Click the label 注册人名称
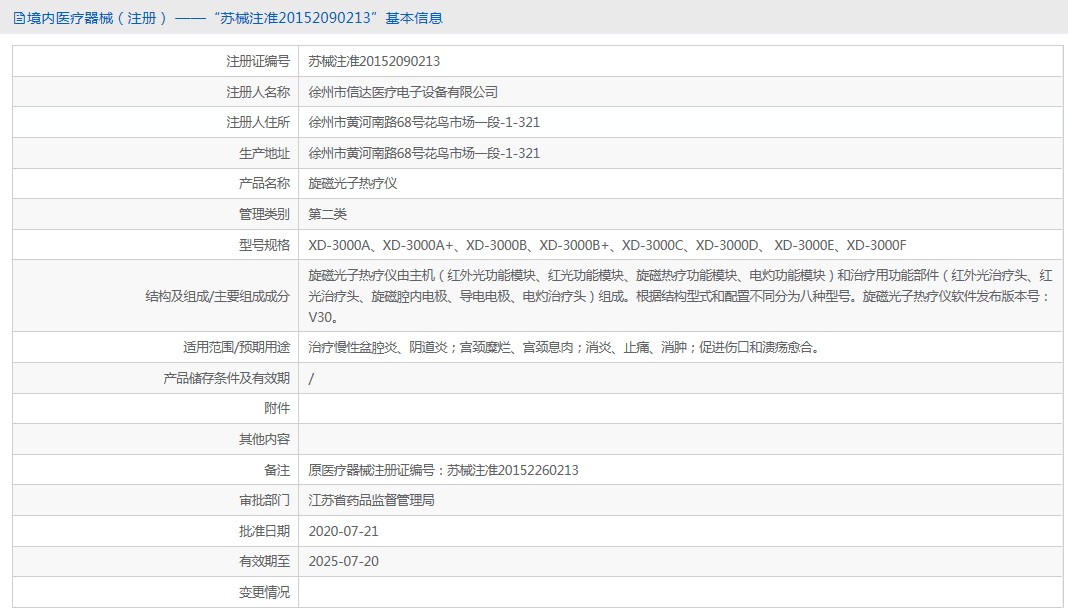 [258, 92]
